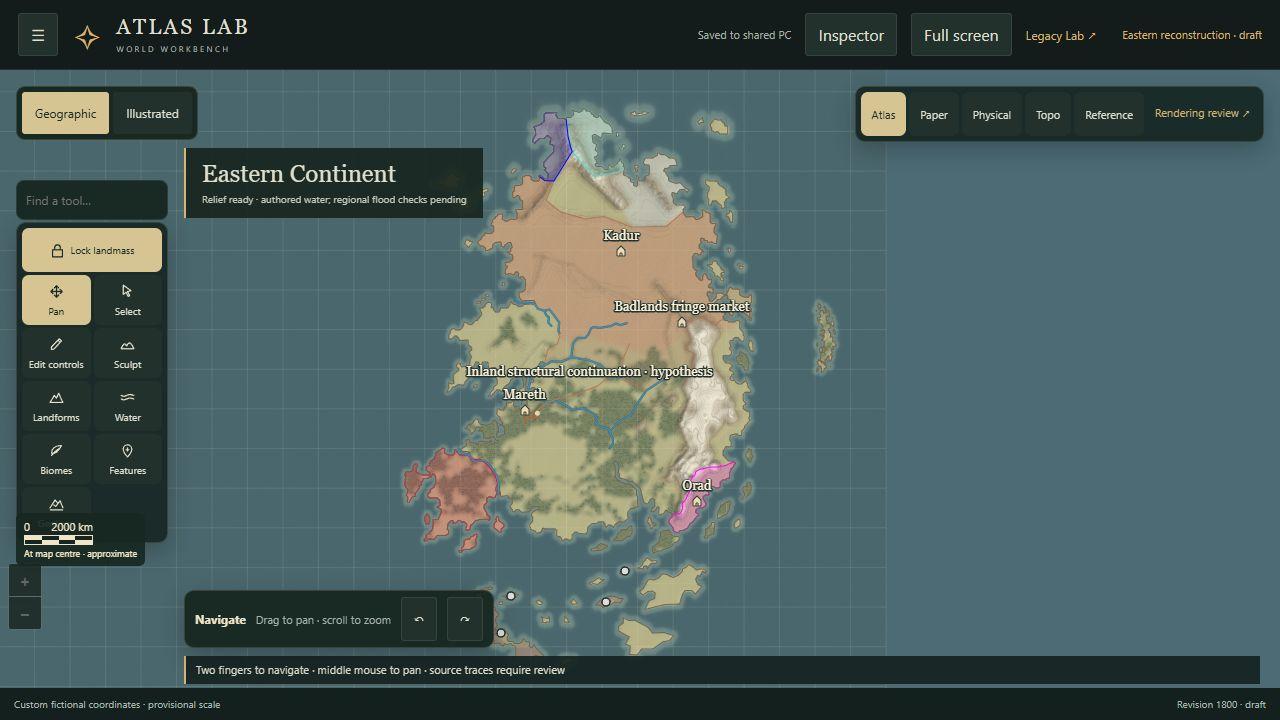The image size is (1280, 720).
Task: Open the Inspector panel
Action: pyautogui.click(x=851, y=35)
